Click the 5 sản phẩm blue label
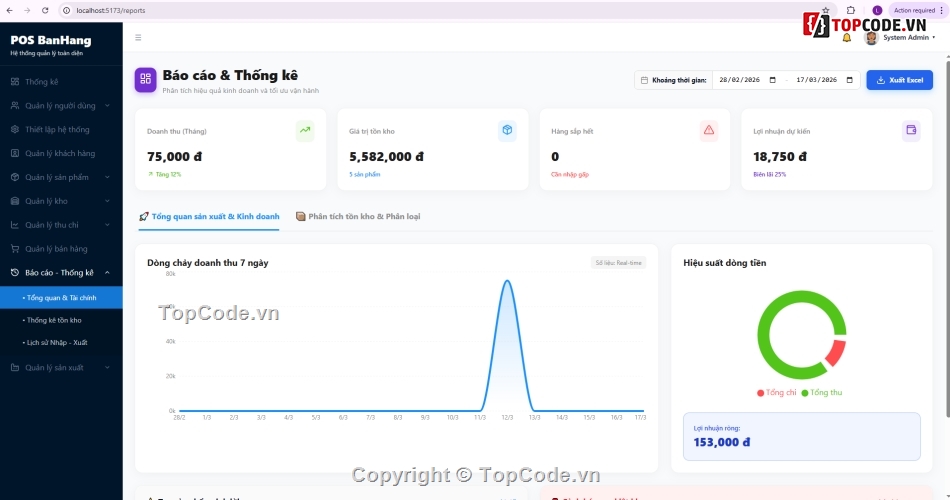This screenshot has width=950, height=500. (365, 175)
